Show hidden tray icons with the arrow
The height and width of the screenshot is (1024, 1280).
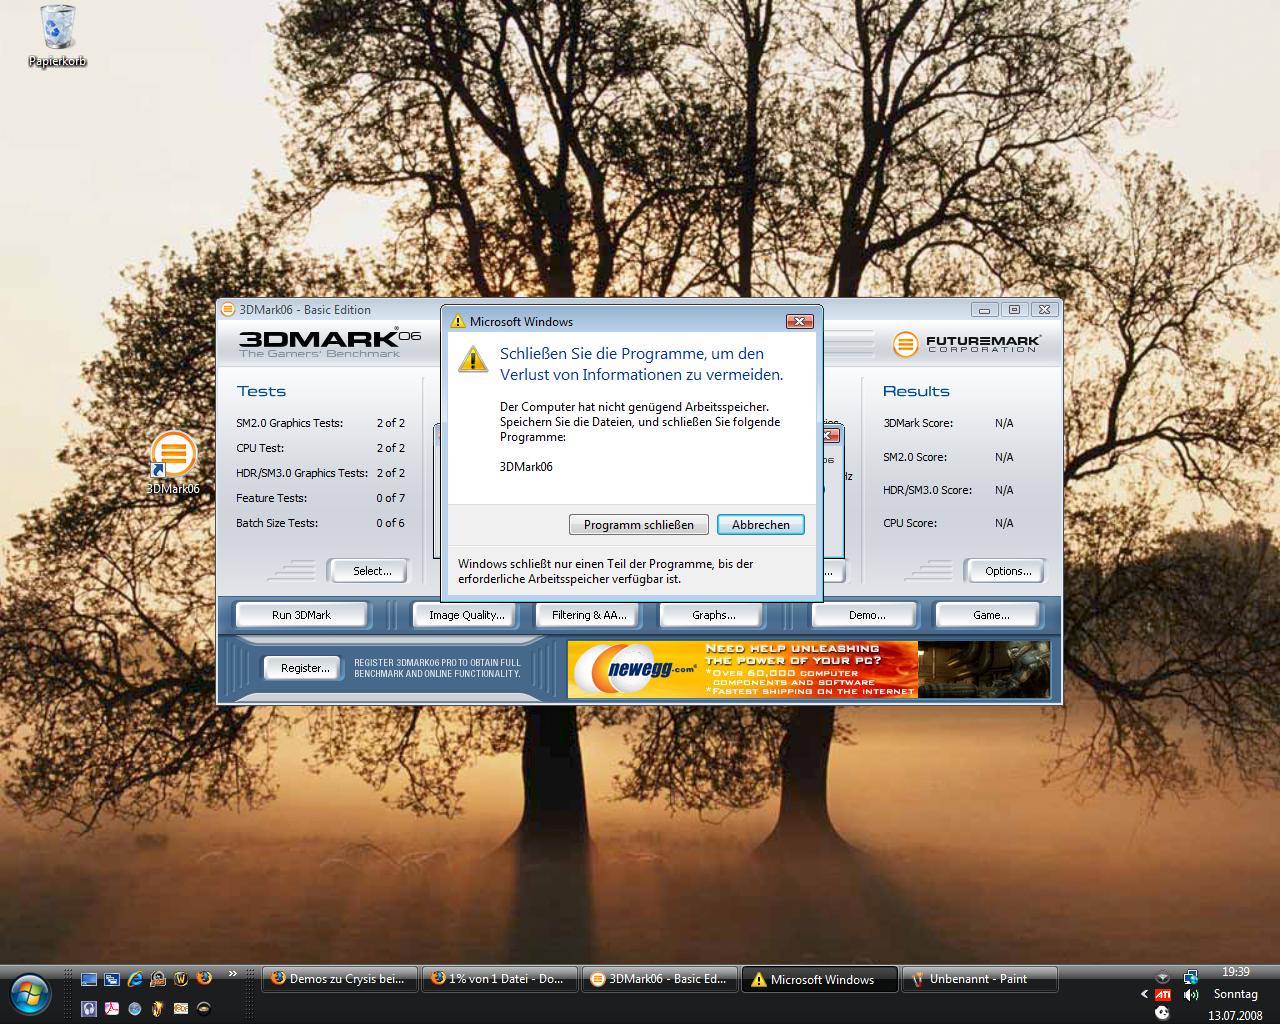[1144, 994]
